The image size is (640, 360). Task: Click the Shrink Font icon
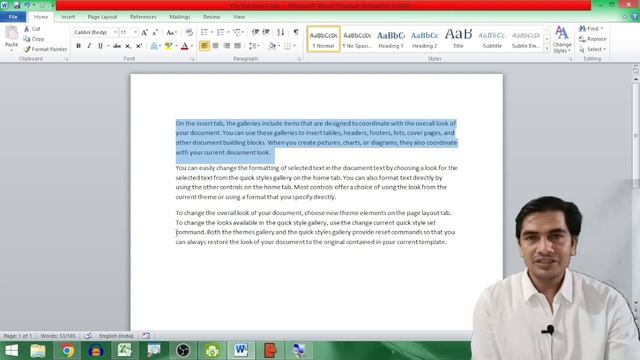[155, 32]
